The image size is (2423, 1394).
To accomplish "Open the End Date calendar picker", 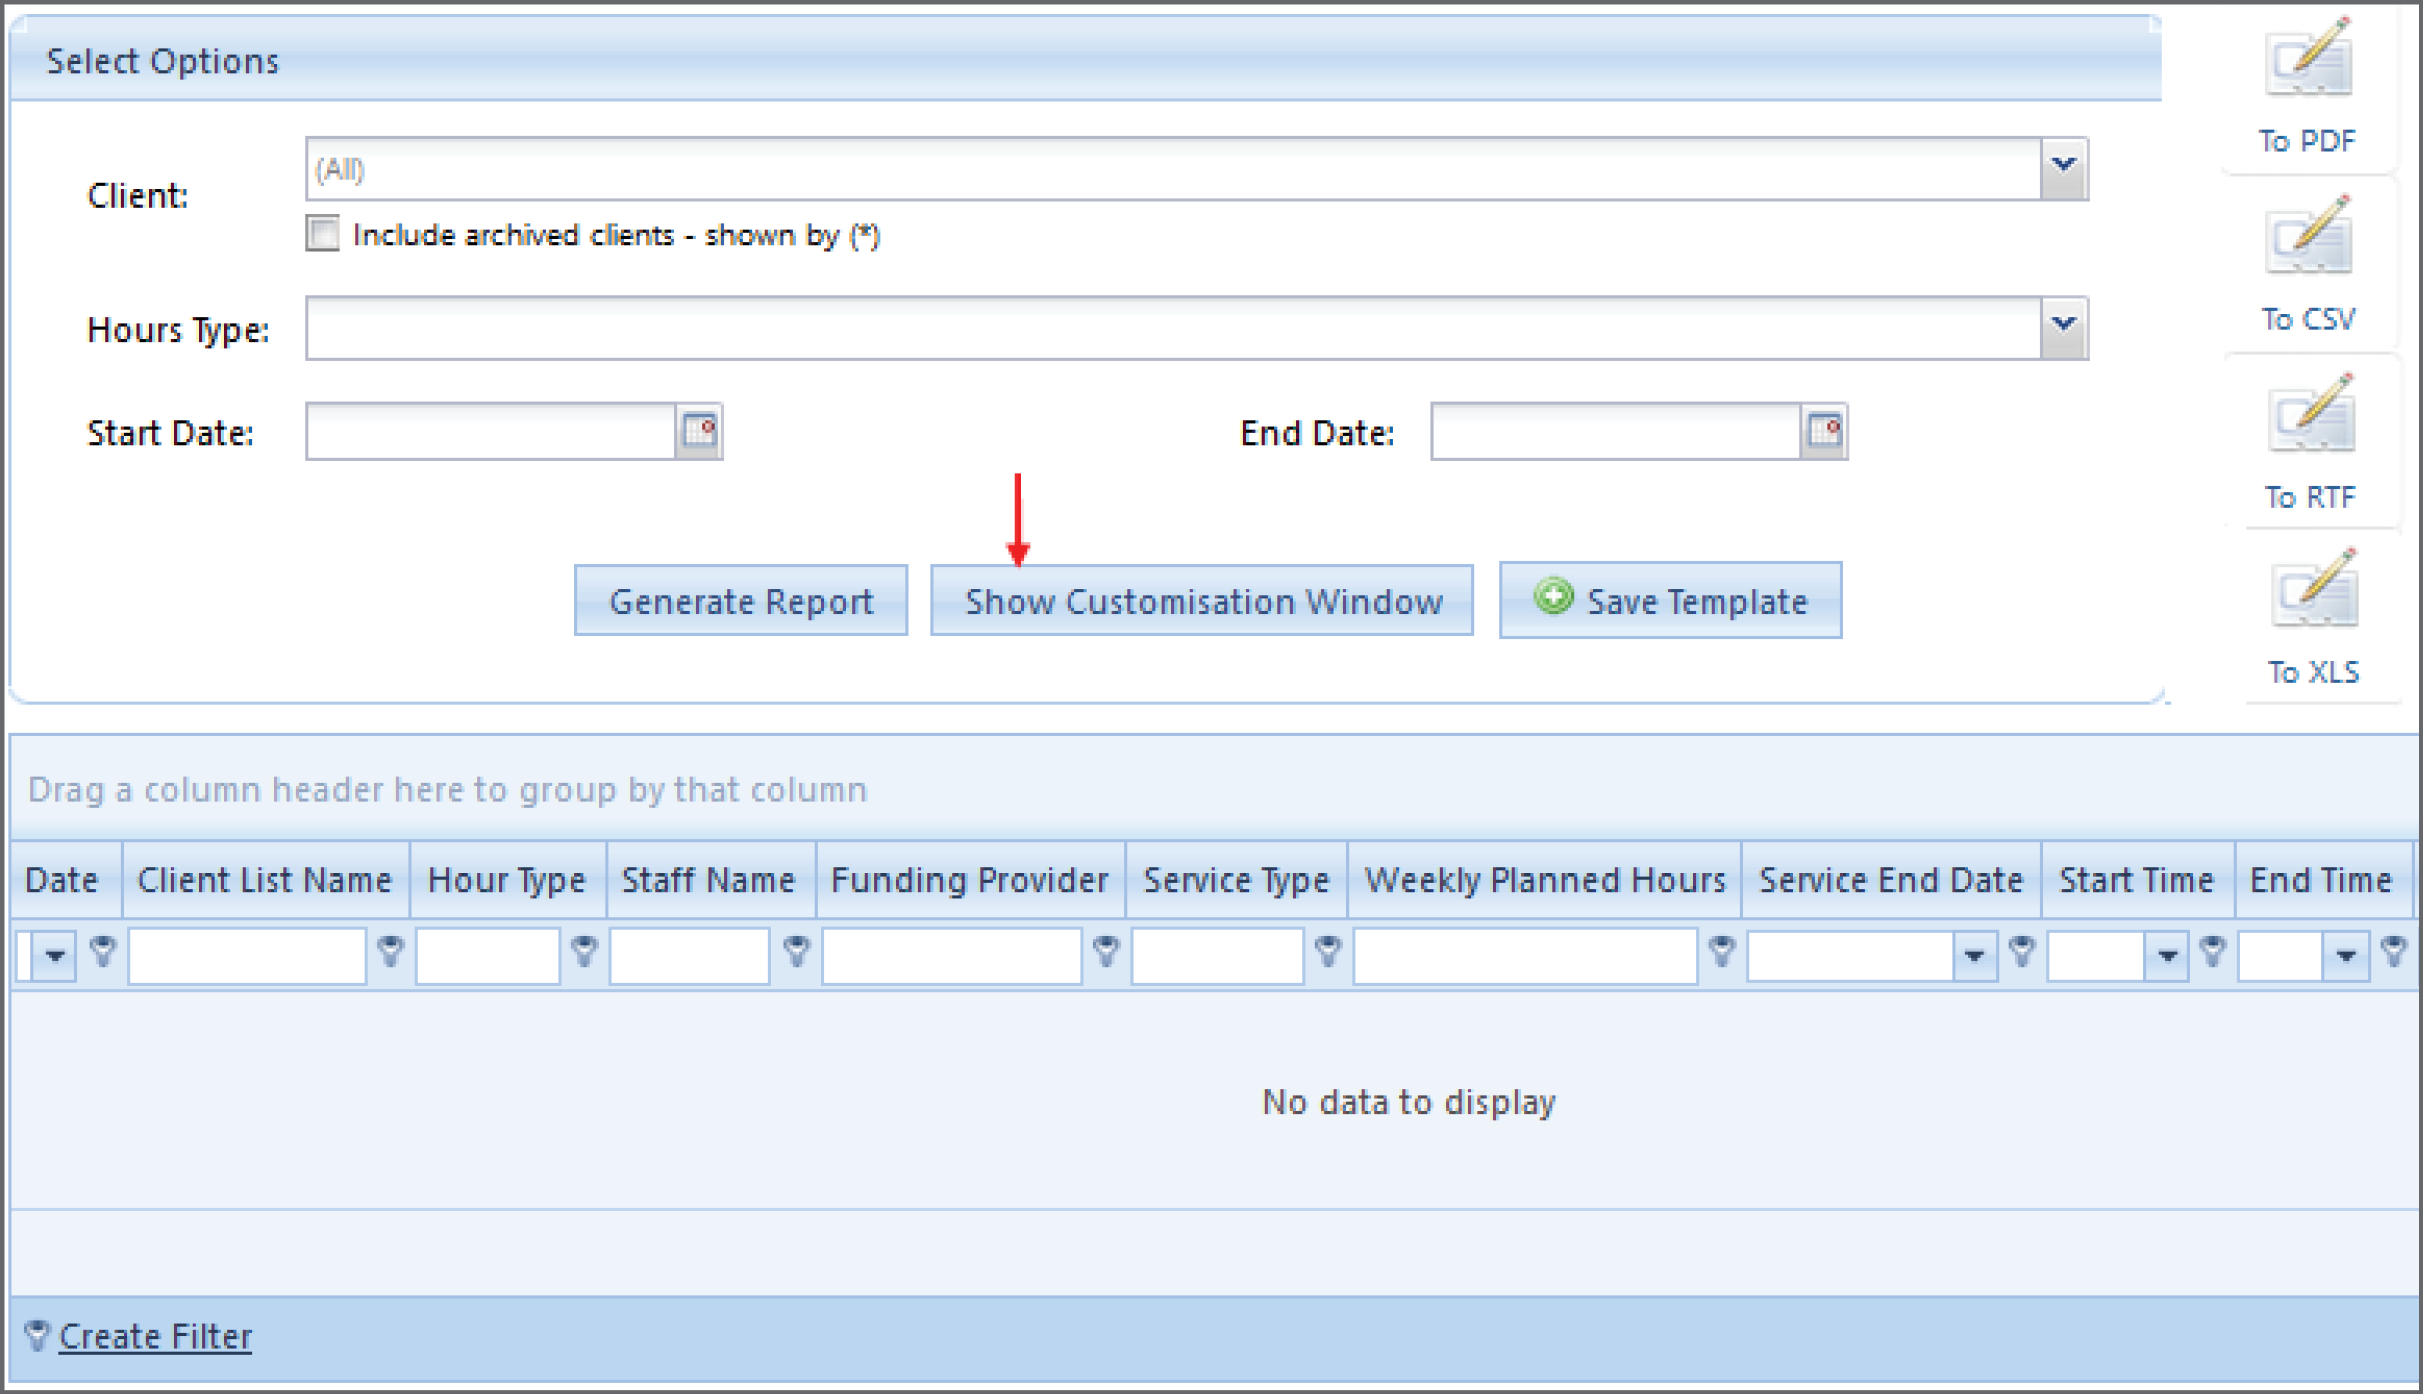I will (x=1824, y=432).
